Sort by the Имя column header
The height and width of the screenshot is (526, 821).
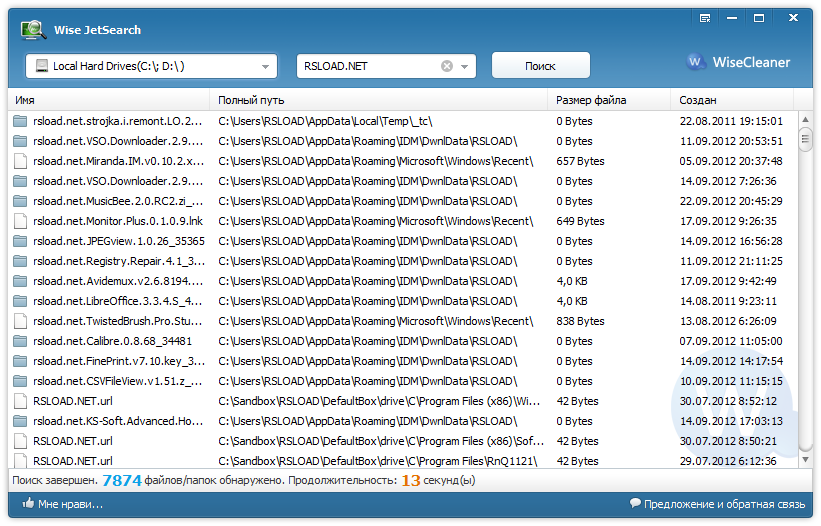[109, 100]
